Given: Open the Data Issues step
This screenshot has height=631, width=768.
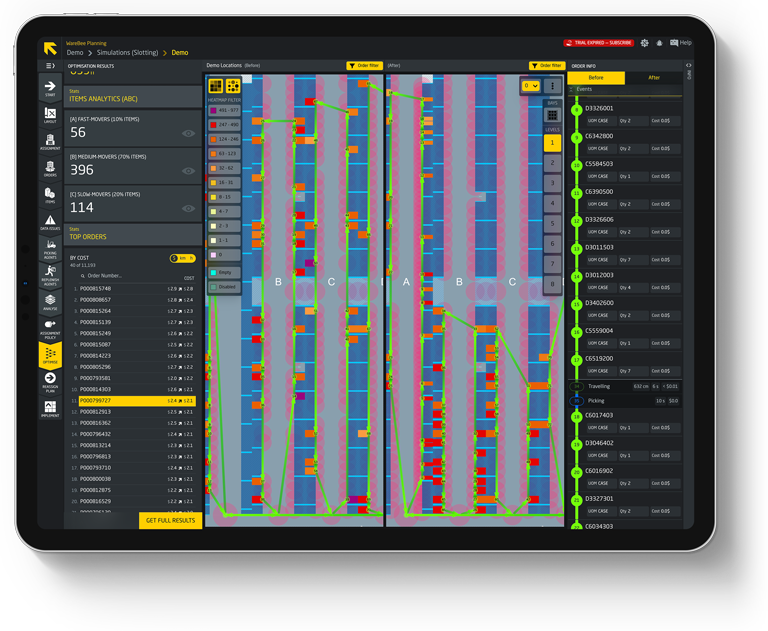Looking at the screenshot, I should [x=50, y=222].
